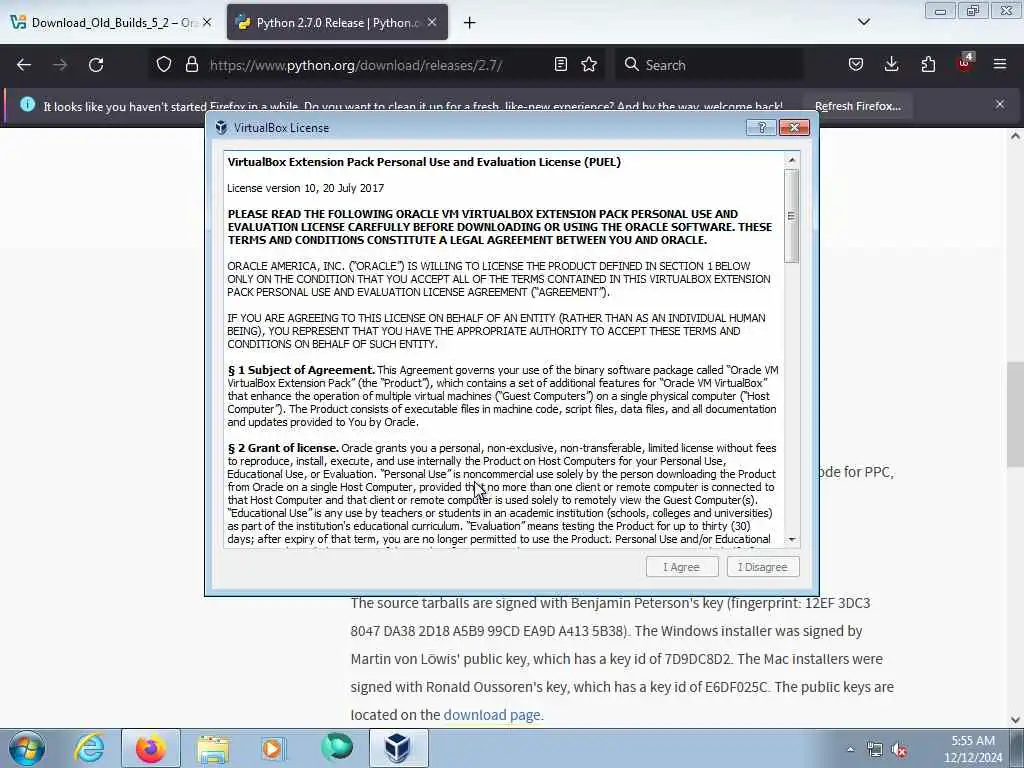Click the padlock site security icon
Image resolution: width=1024 pixels, height=768 pixels.
tap(191, 65)
